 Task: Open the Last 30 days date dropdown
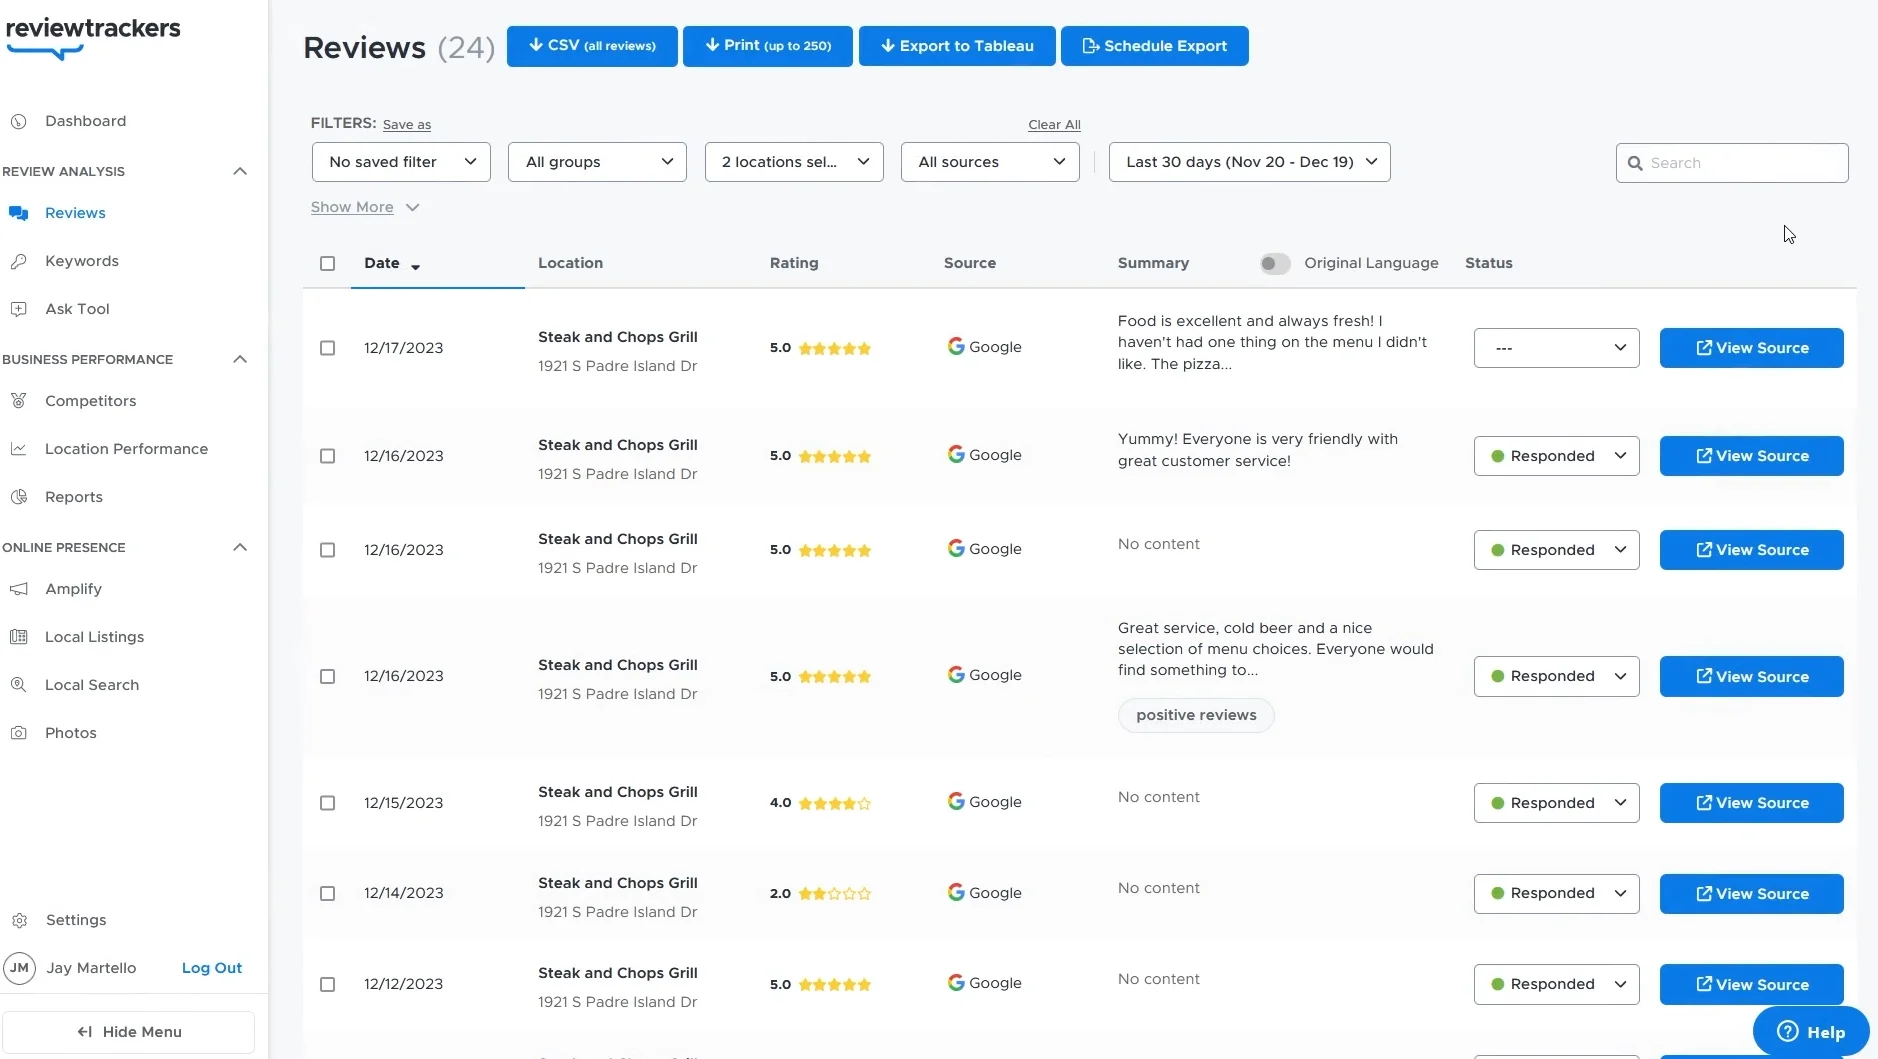pos(1249,162)
